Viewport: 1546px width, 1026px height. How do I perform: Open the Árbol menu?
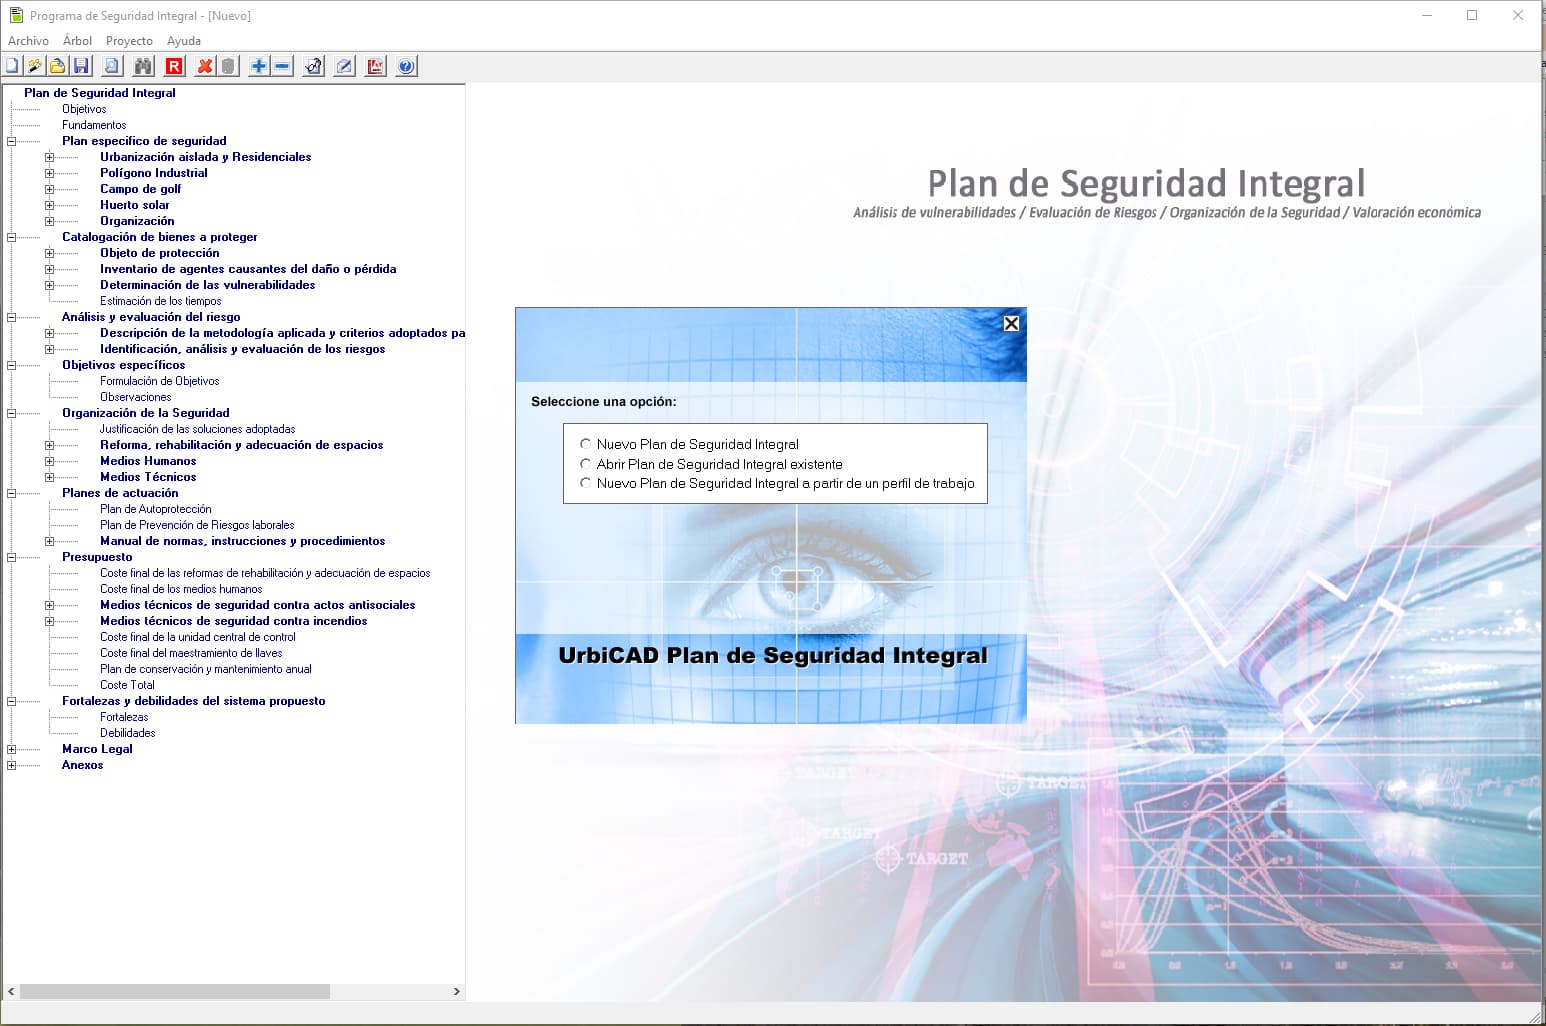[x=77, y=41]
